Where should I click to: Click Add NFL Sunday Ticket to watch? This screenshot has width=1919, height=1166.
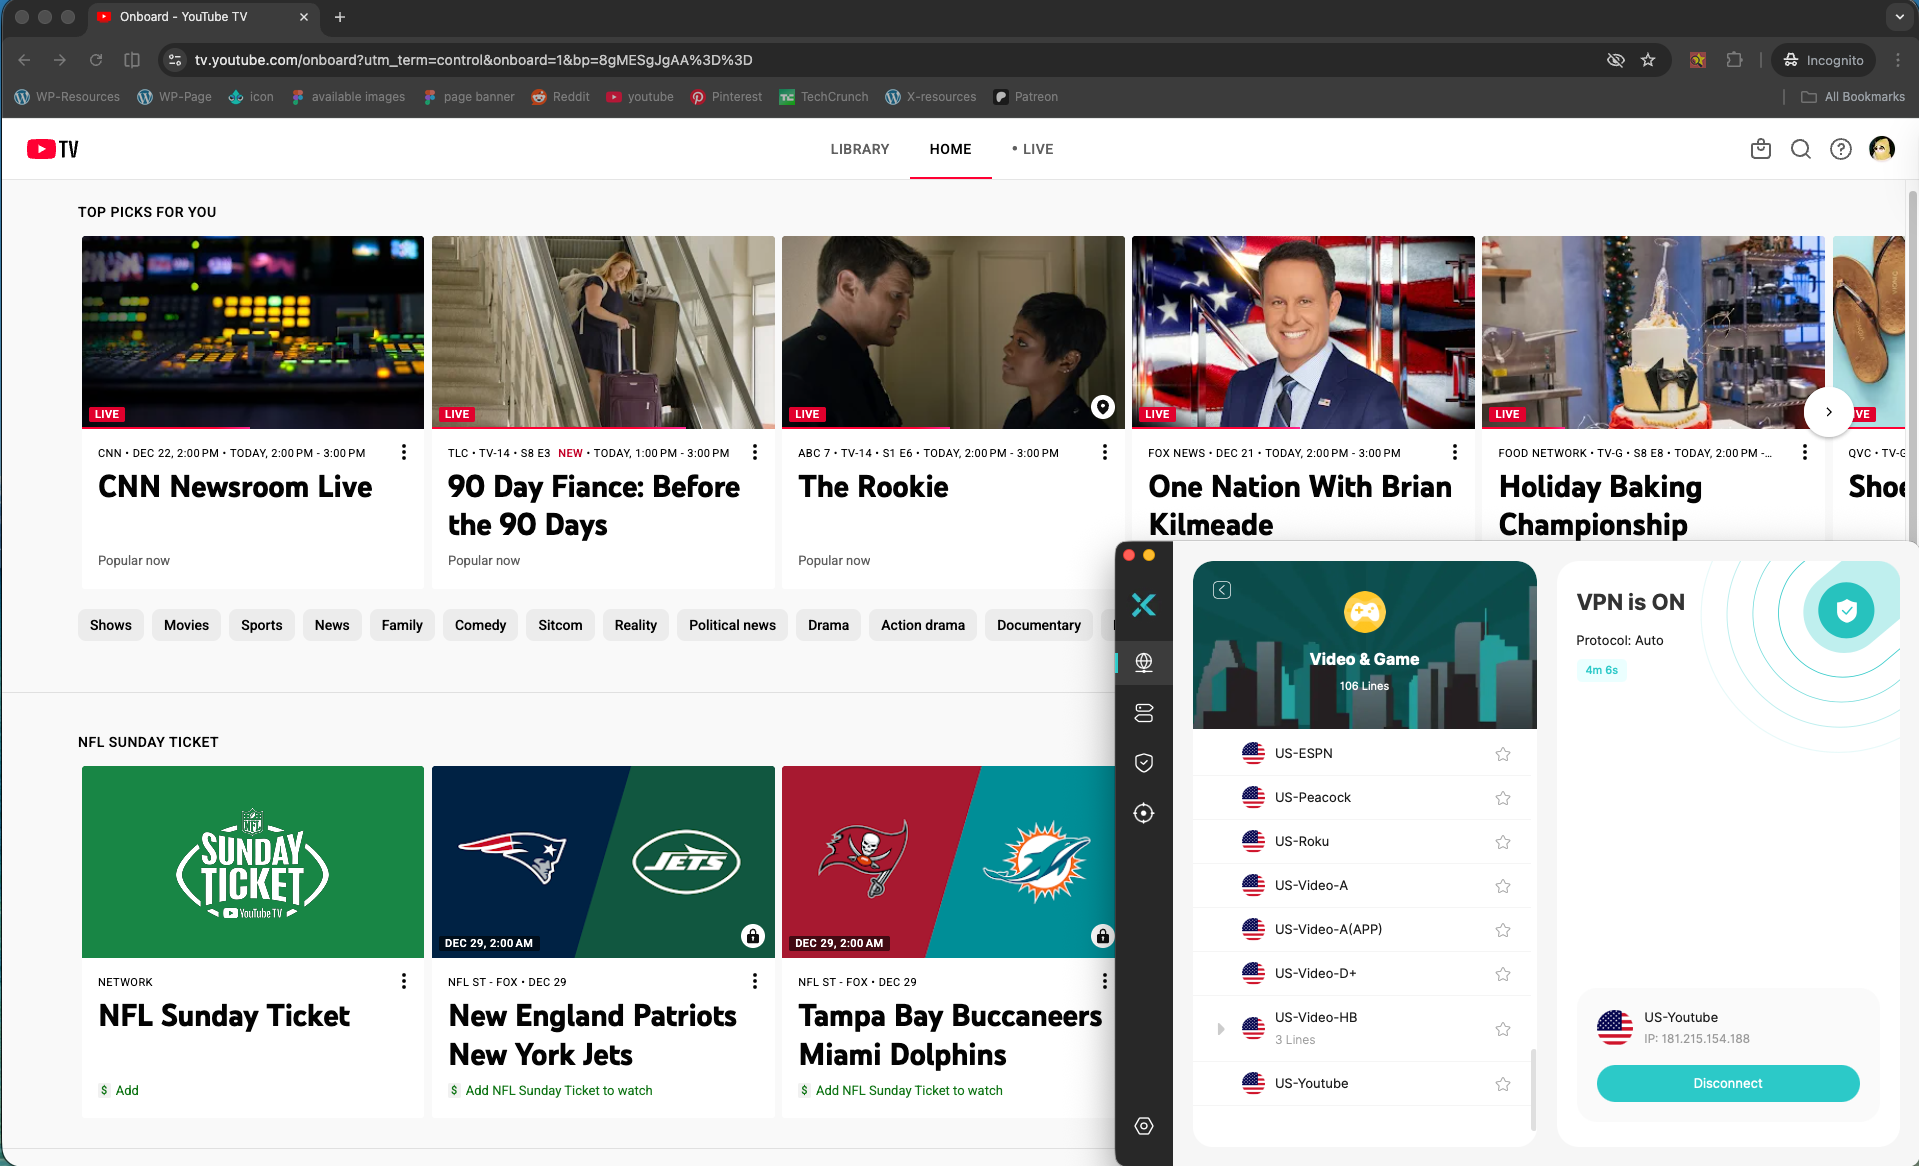pos(557,1090)
